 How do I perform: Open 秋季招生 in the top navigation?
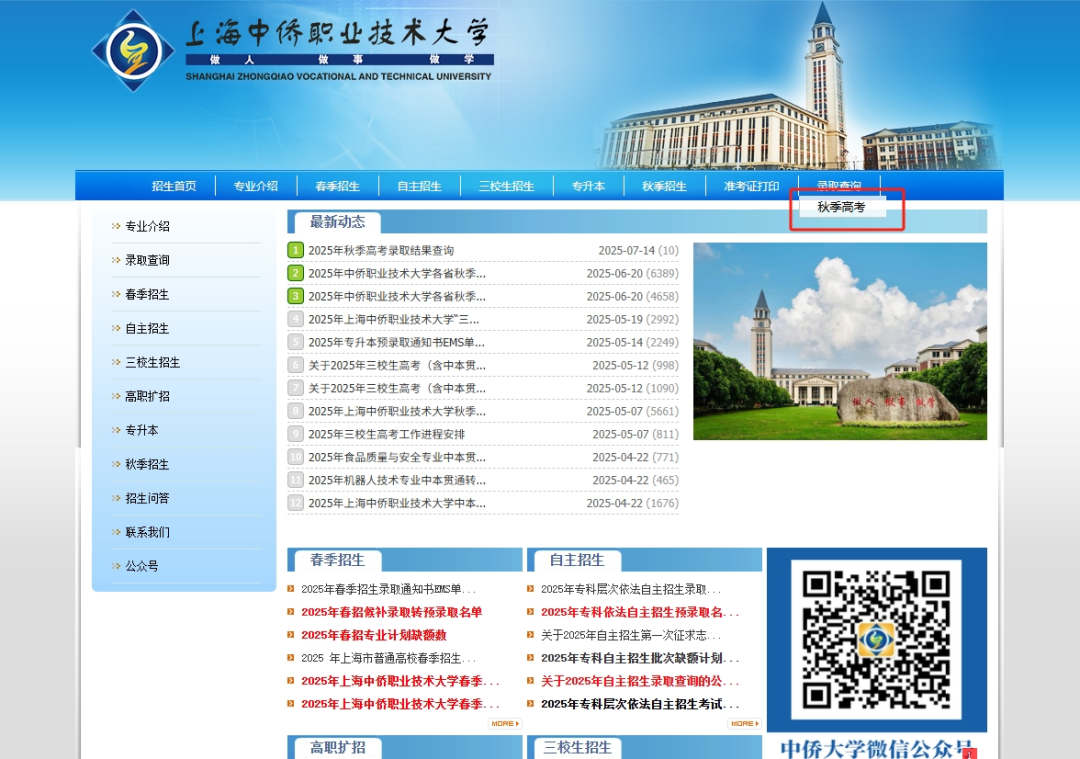point(665,186)
